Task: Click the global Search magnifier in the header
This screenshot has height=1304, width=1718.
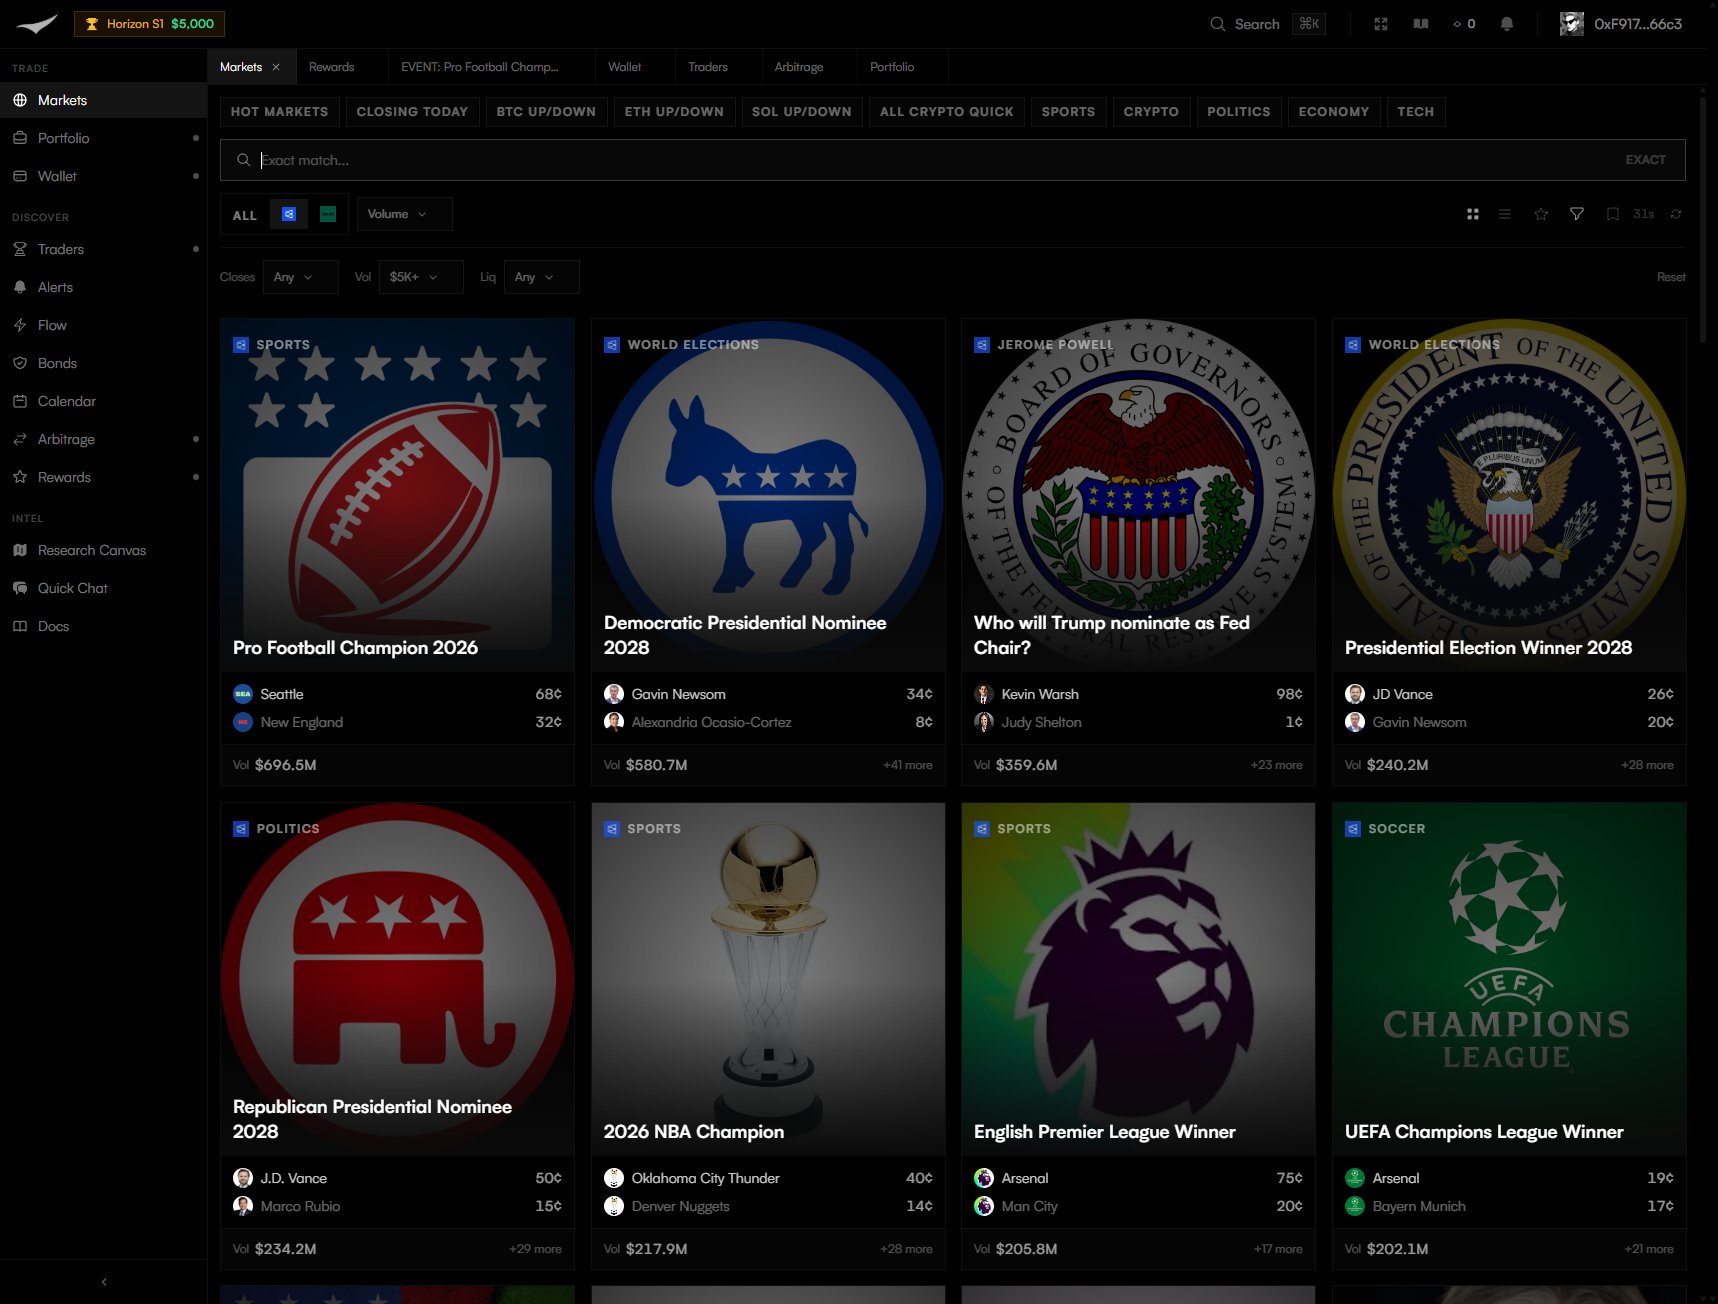Action: tap(1217, 24)
